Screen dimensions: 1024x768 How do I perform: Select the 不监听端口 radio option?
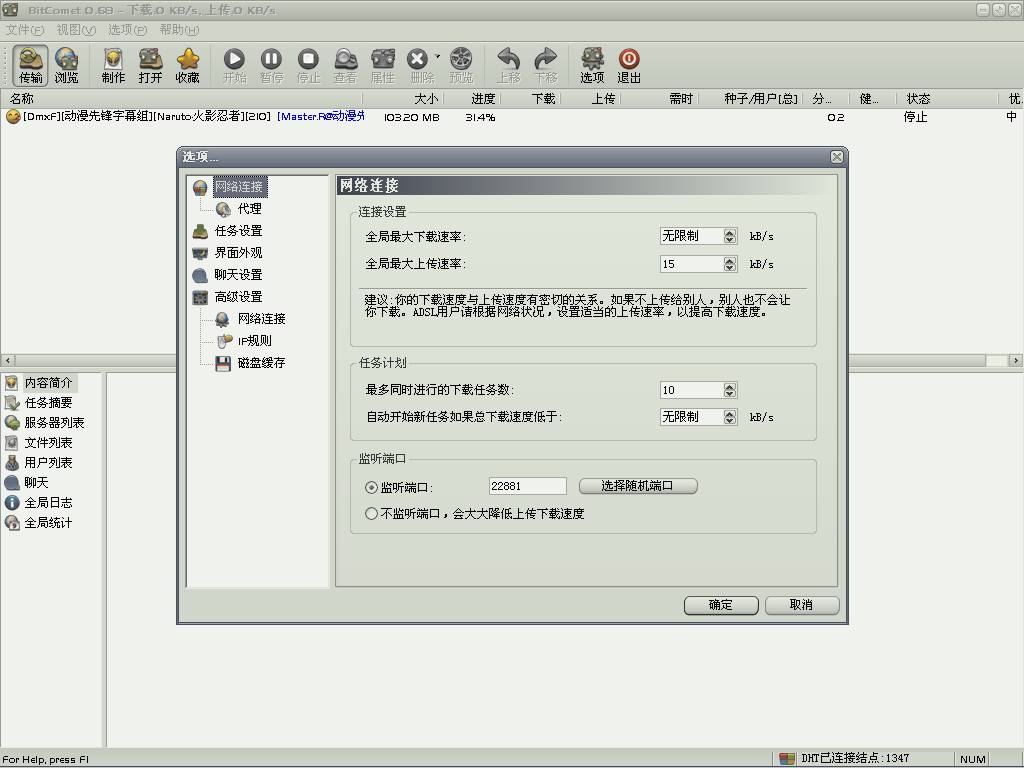372,514
